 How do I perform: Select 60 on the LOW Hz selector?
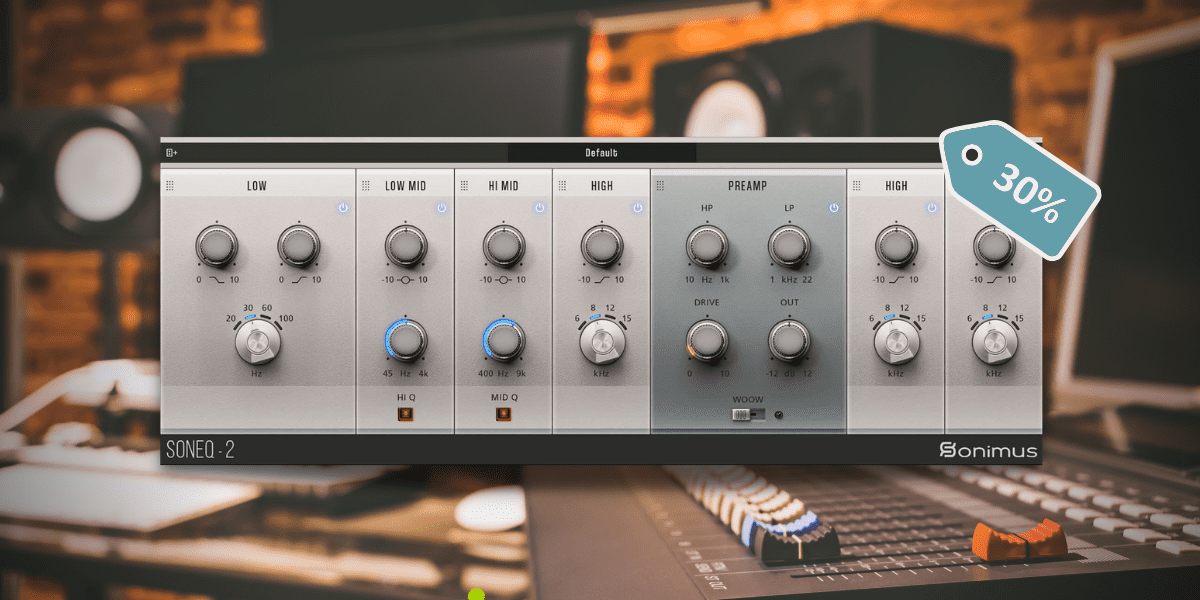coord(267,308)
